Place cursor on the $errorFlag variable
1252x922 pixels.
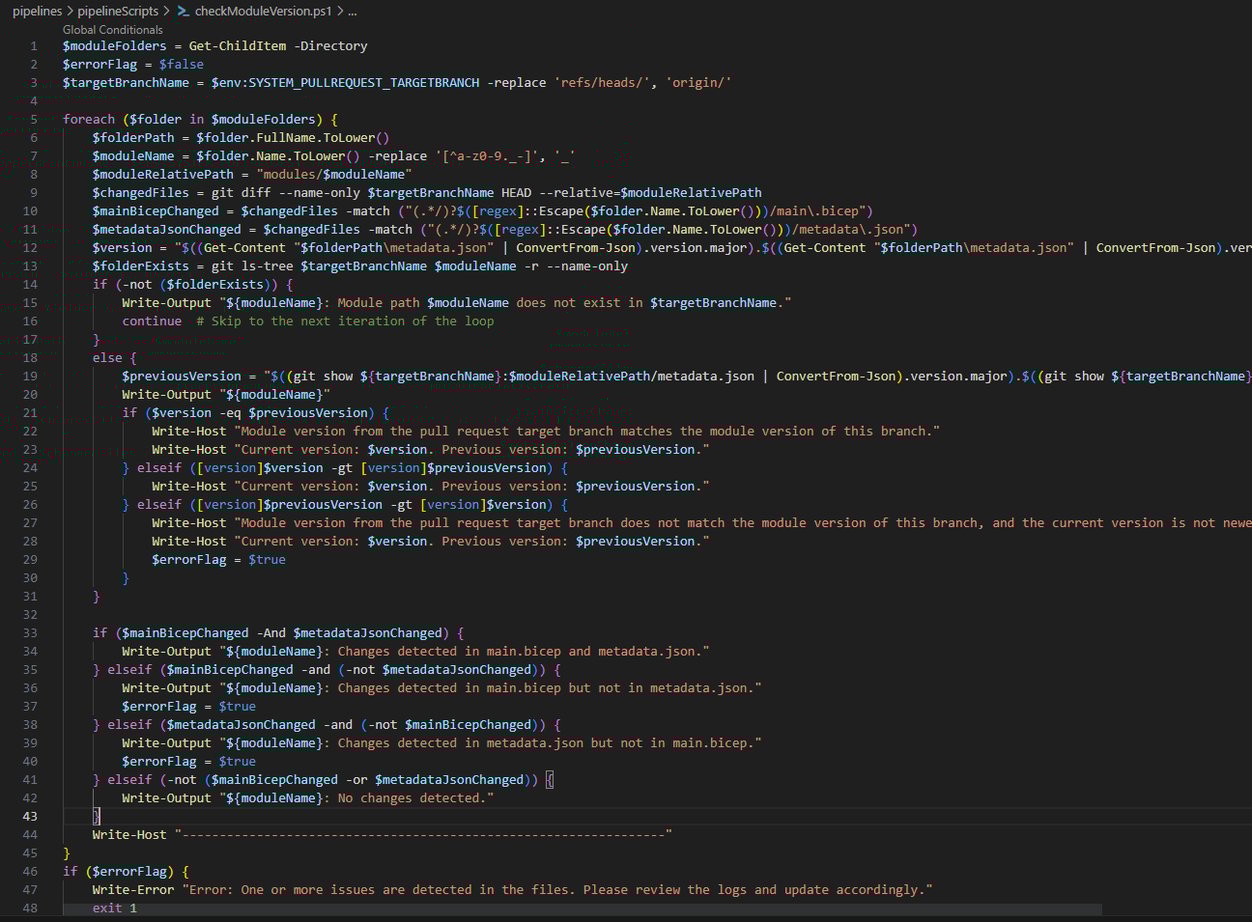click(100, 63)
